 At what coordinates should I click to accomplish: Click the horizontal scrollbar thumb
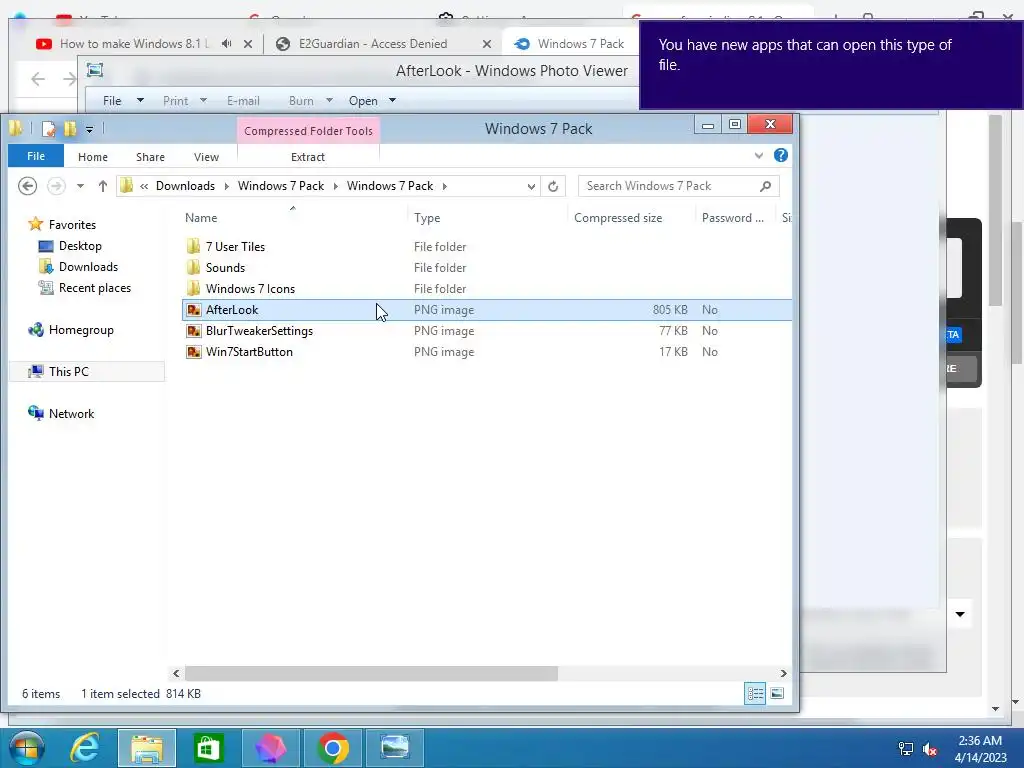pyautogui.click(x=371, y=673)
